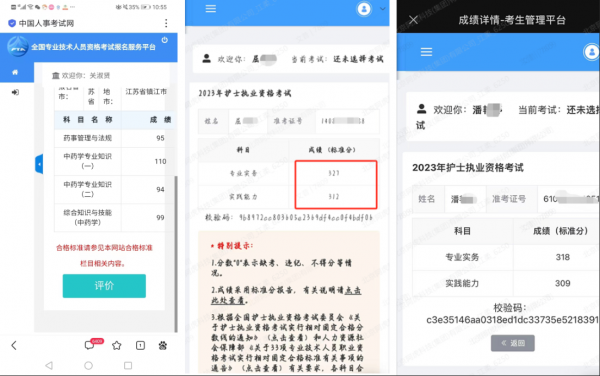This screenshot has width=600, height=376.
Task: Click the red 合格标准 notice text
Action: click(x=104, y=256)
